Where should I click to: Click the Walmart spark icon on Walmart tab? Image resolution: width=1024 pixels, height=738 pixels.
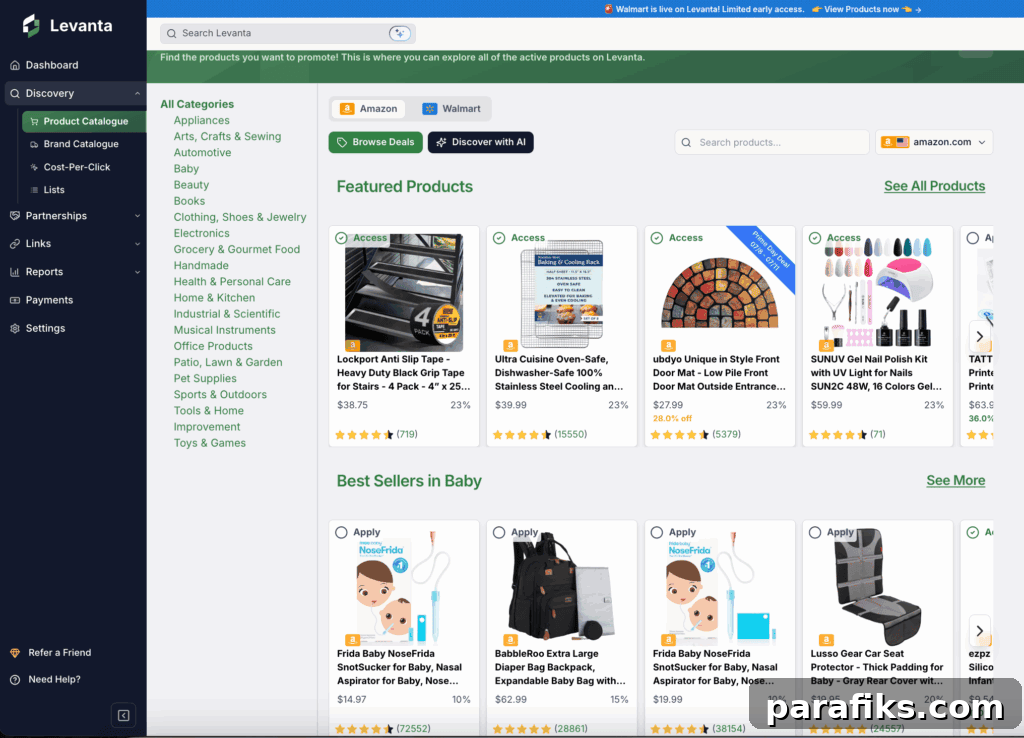[x=430, y=109]
